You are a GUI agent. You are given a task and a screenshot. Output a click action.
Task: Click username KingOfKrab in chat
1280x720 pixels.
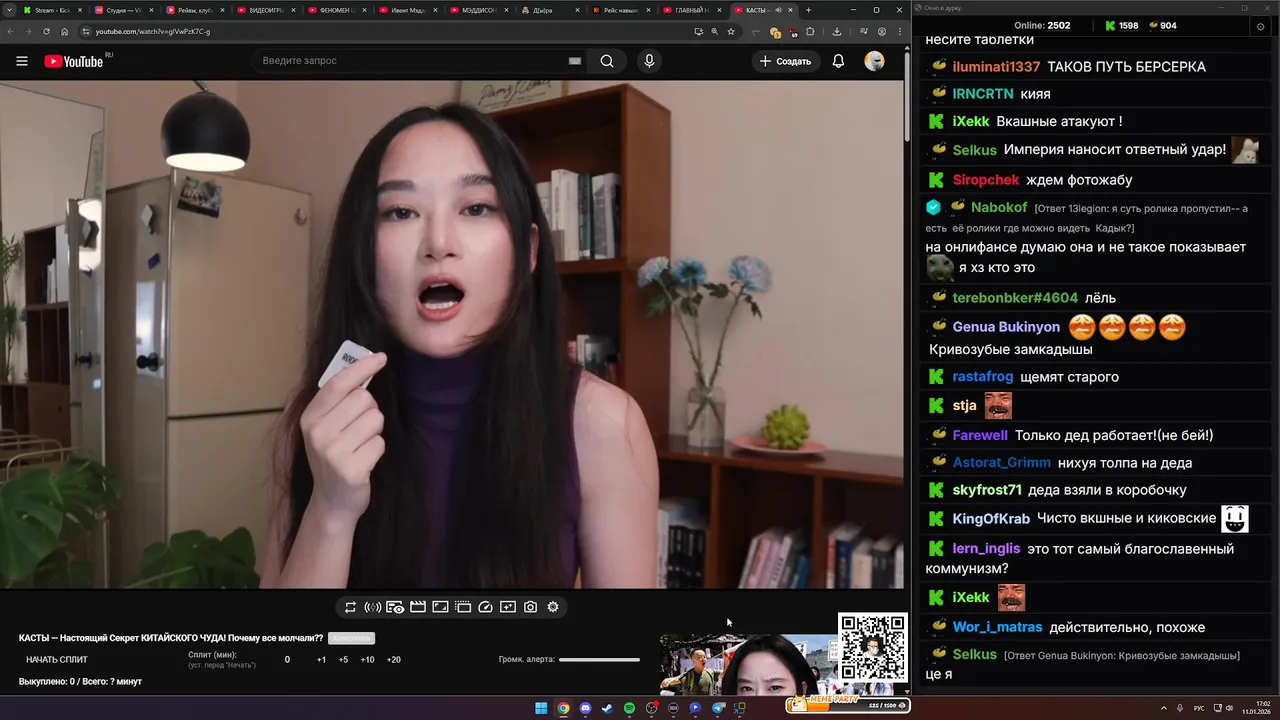(x=991, y=519)
